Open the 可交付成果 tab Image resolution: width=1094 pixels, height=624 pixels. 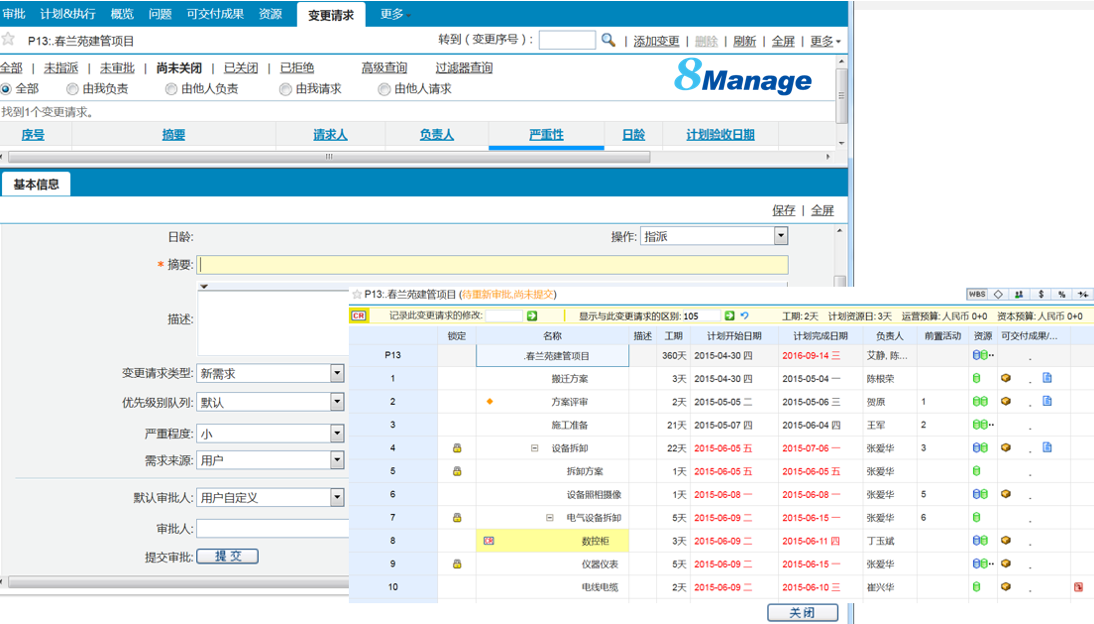(x=215, y=14)
